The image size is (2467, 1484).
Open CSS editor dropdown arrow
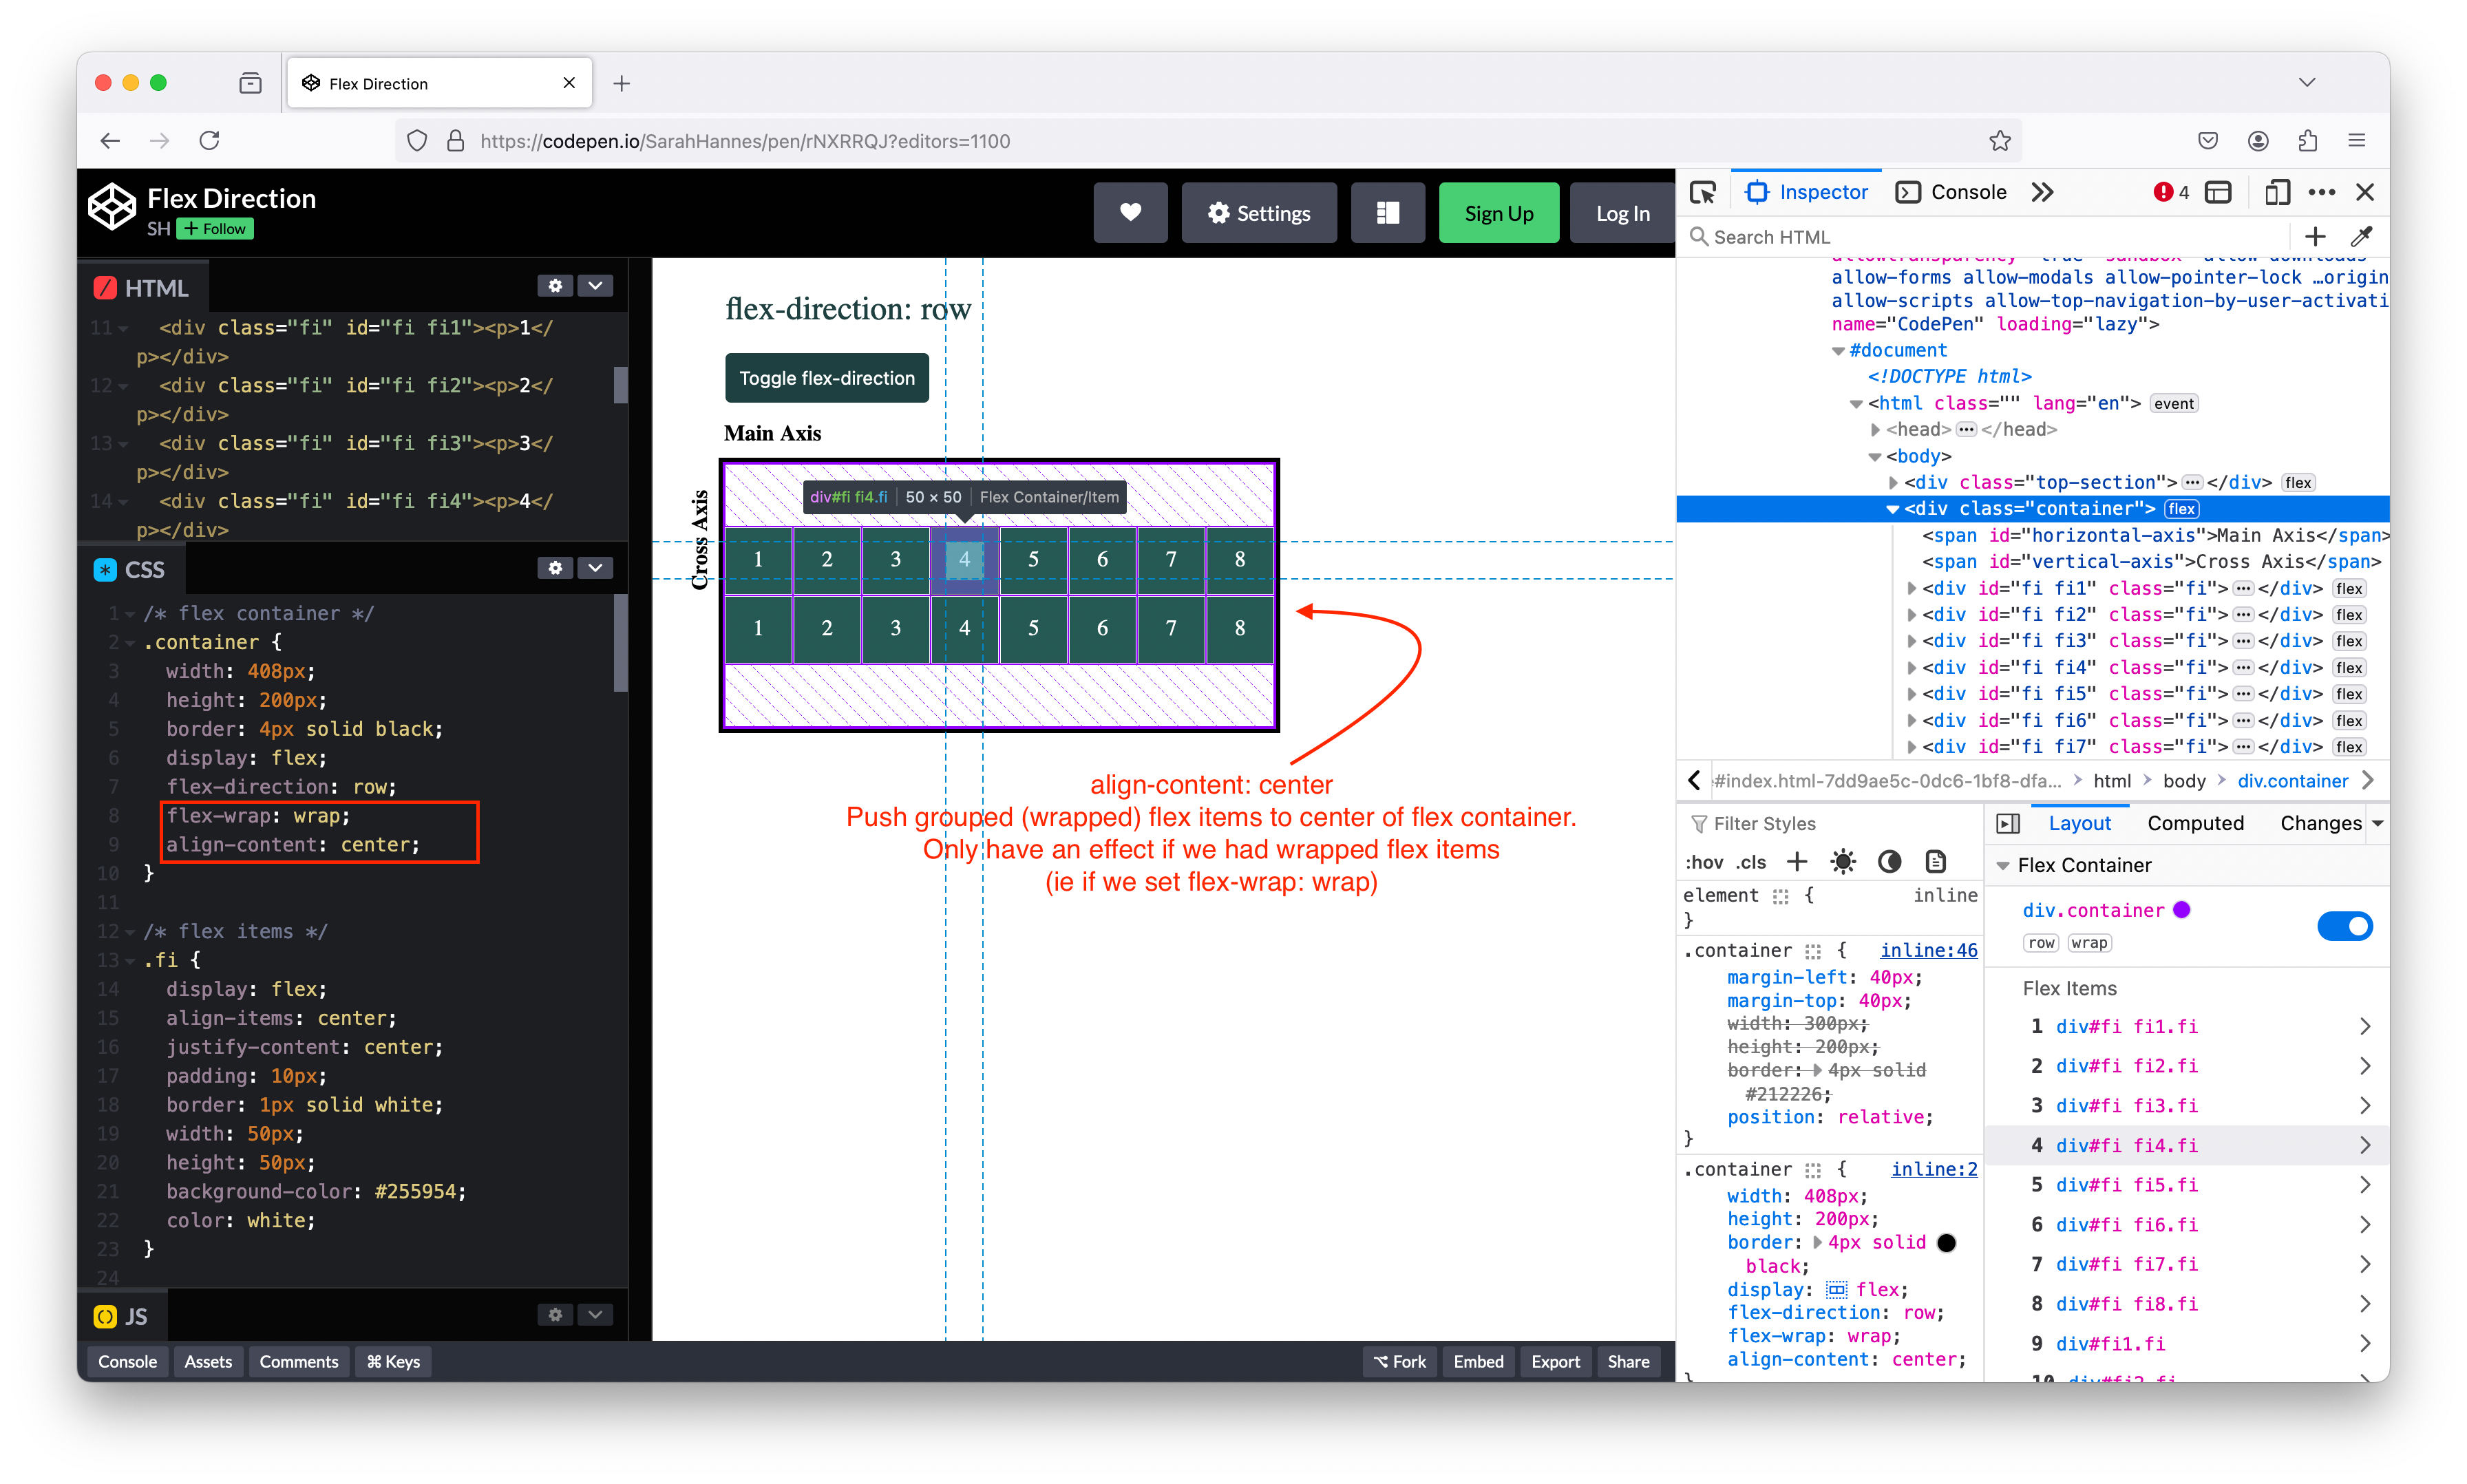point(596,568)
